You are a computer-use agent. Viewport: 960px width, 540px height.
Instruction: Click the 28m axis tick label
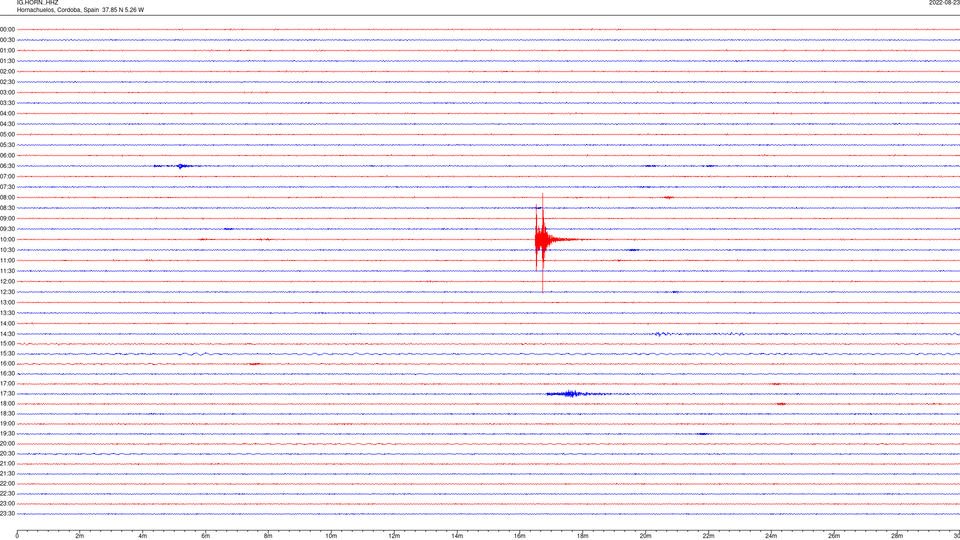pos(897,536)
